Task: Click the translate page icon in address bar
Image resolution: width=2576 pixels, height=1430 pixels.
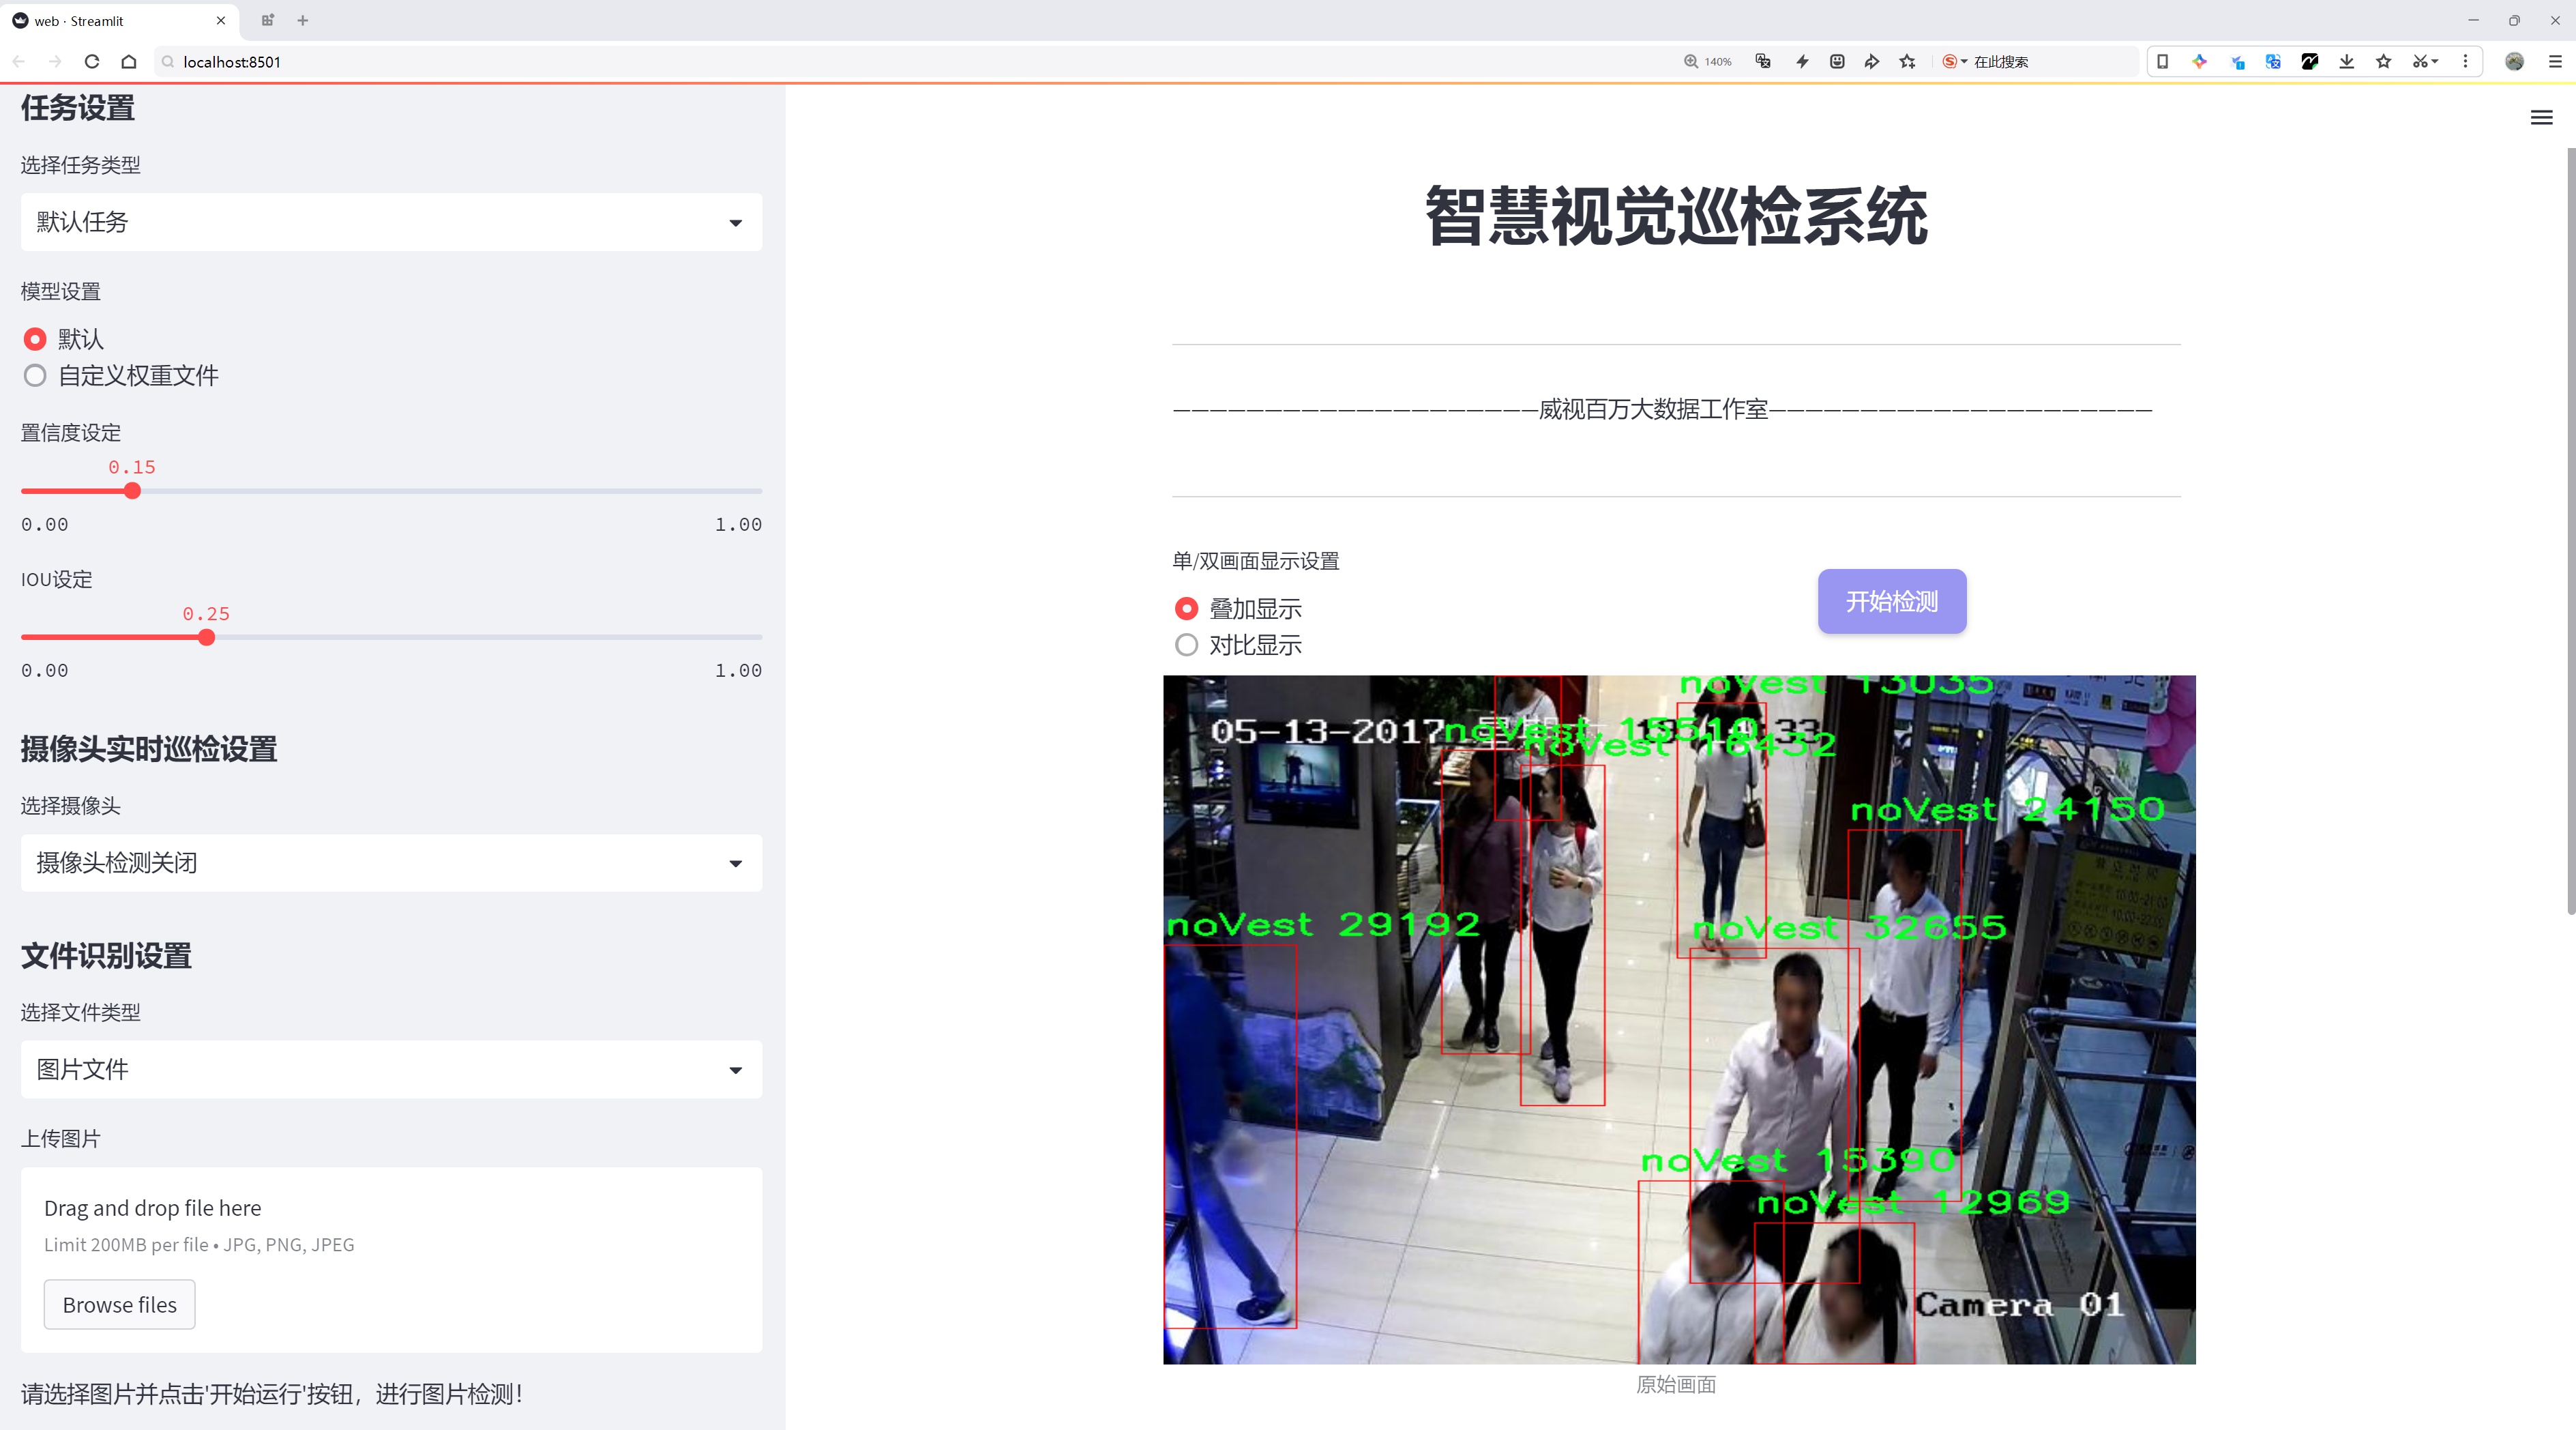Action: coord(1763,62)
